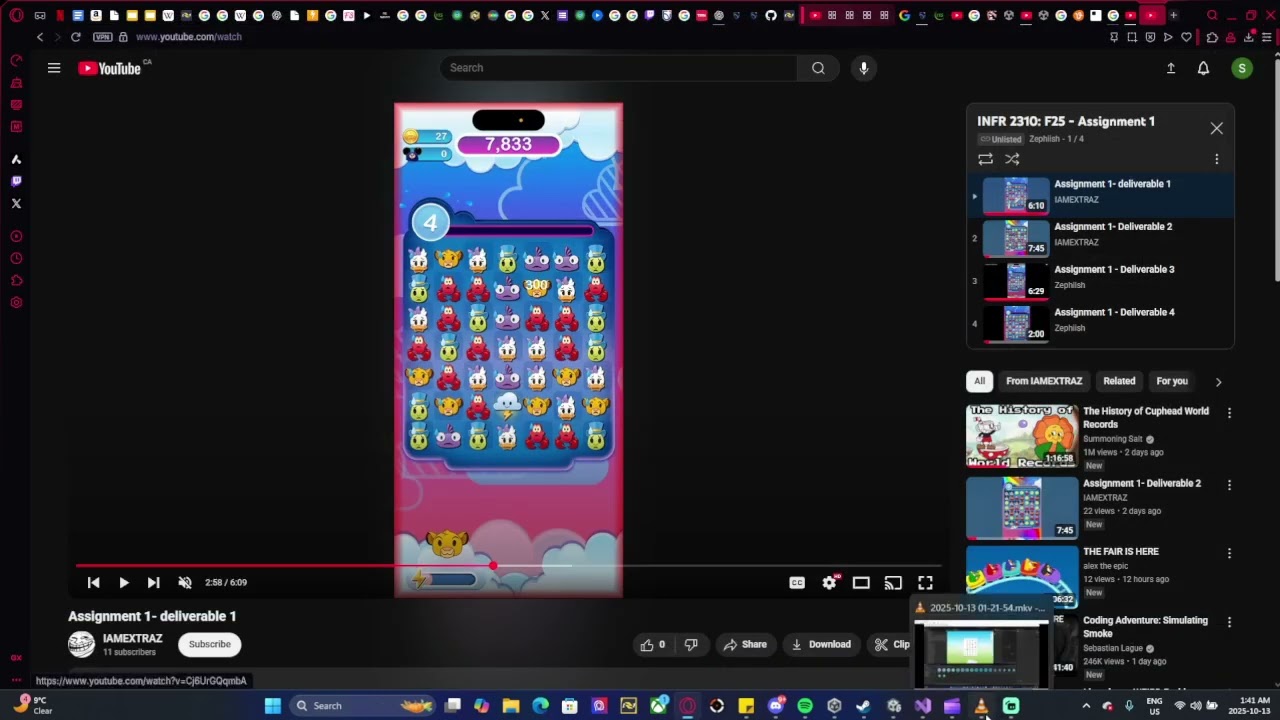Screen dimensions: 1280x720
Task: Skip to the previous video
Action: [93, 582]
